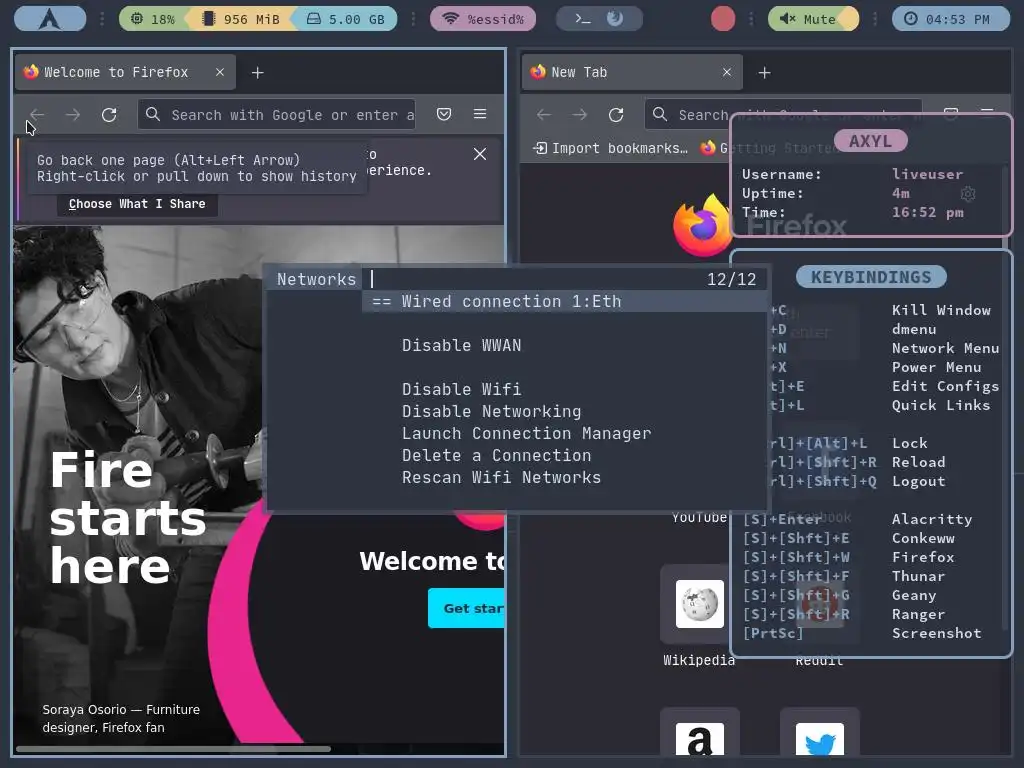Viewport: 1024px width, 768px height.
Task: Open Pocket in left Firefox window
Action: click(444, 114)
